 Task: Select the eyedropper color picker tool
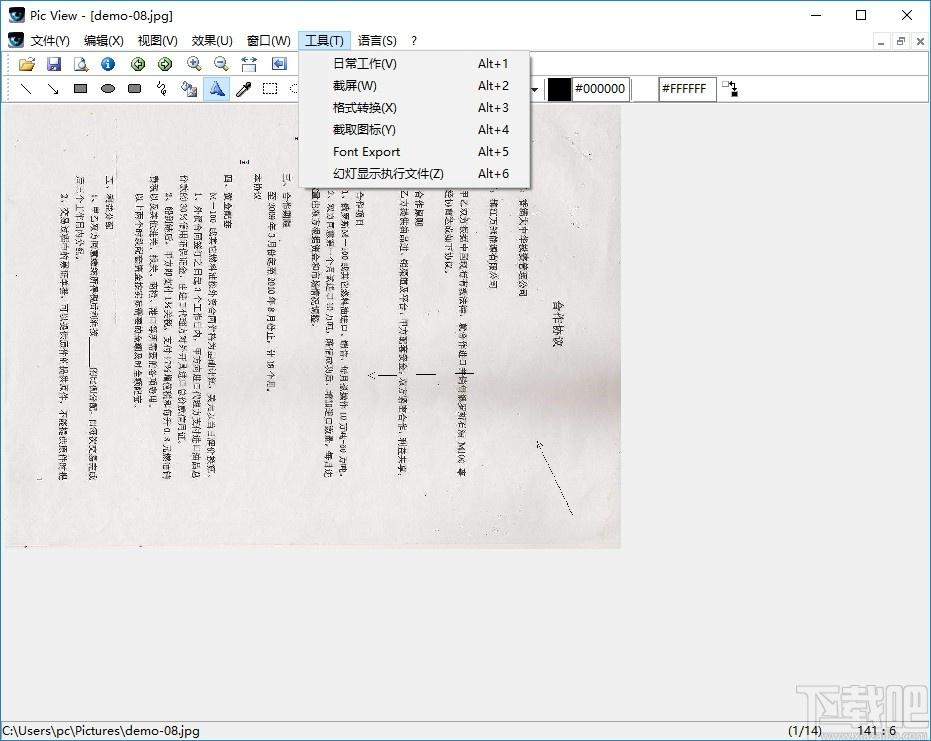tap(243, 89)
